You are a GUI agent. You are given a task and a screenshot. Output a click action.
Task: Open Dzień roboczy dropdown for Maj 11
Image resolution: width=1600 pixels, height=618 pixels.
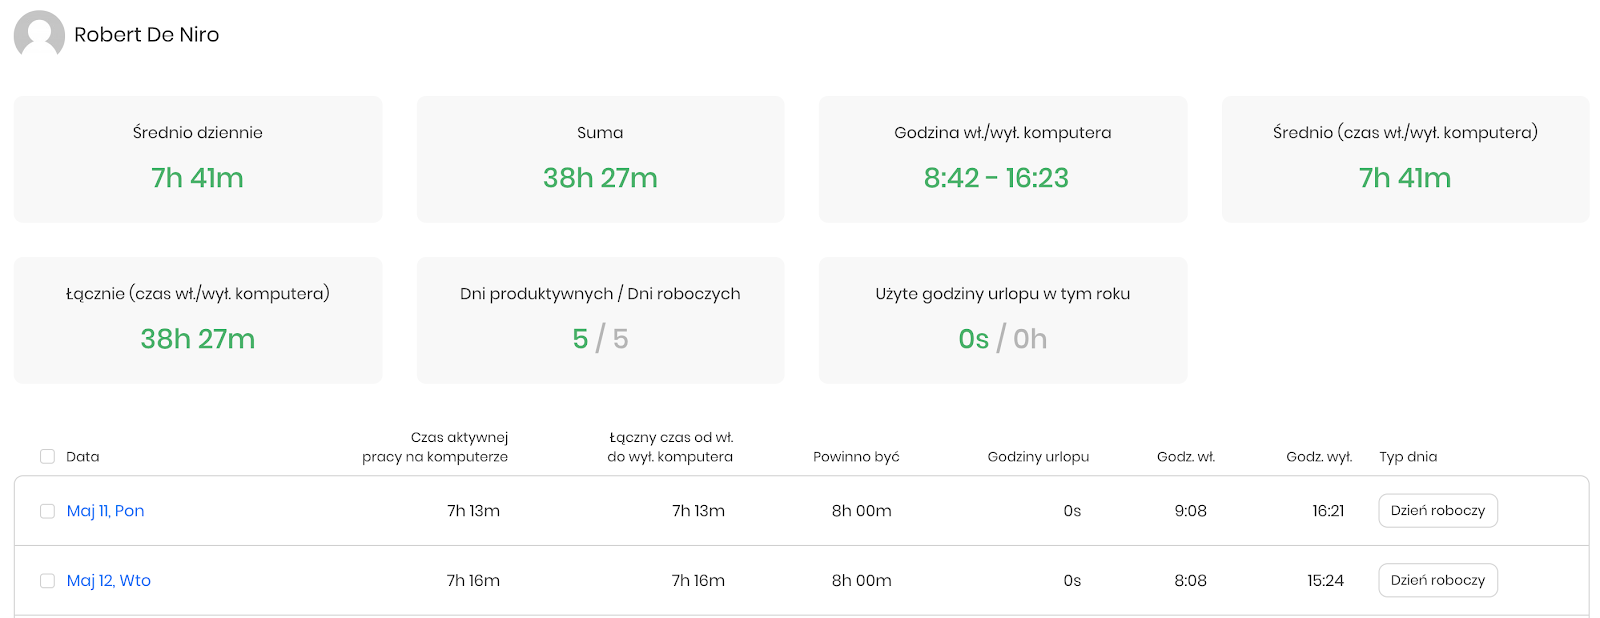1438,511
